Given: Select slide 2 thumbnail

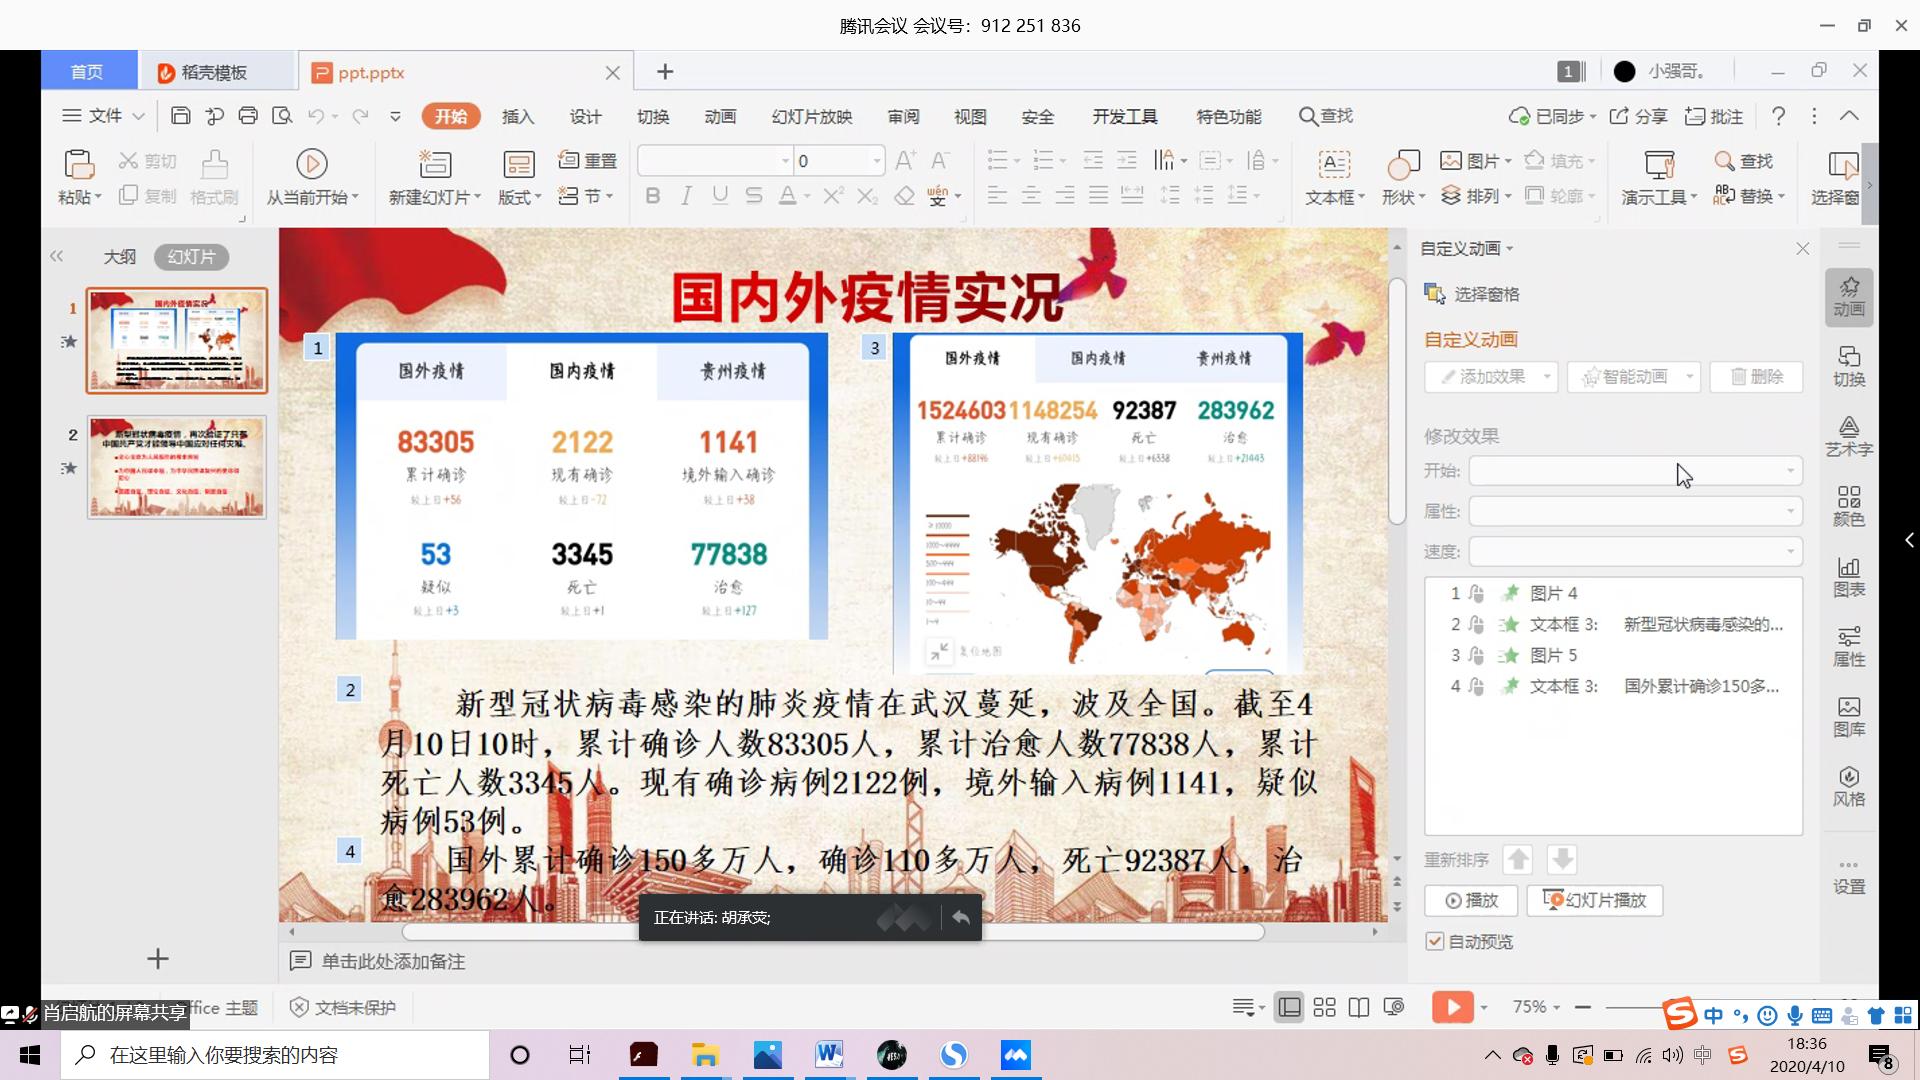Looking at the screenshot, I should [176, 466].
